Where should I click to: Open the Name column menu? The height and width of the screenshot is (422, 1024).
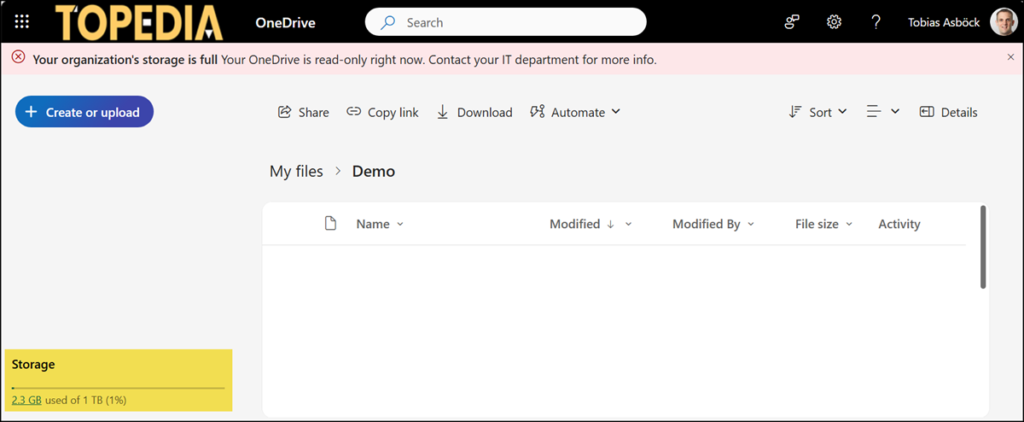pos(380,224)
